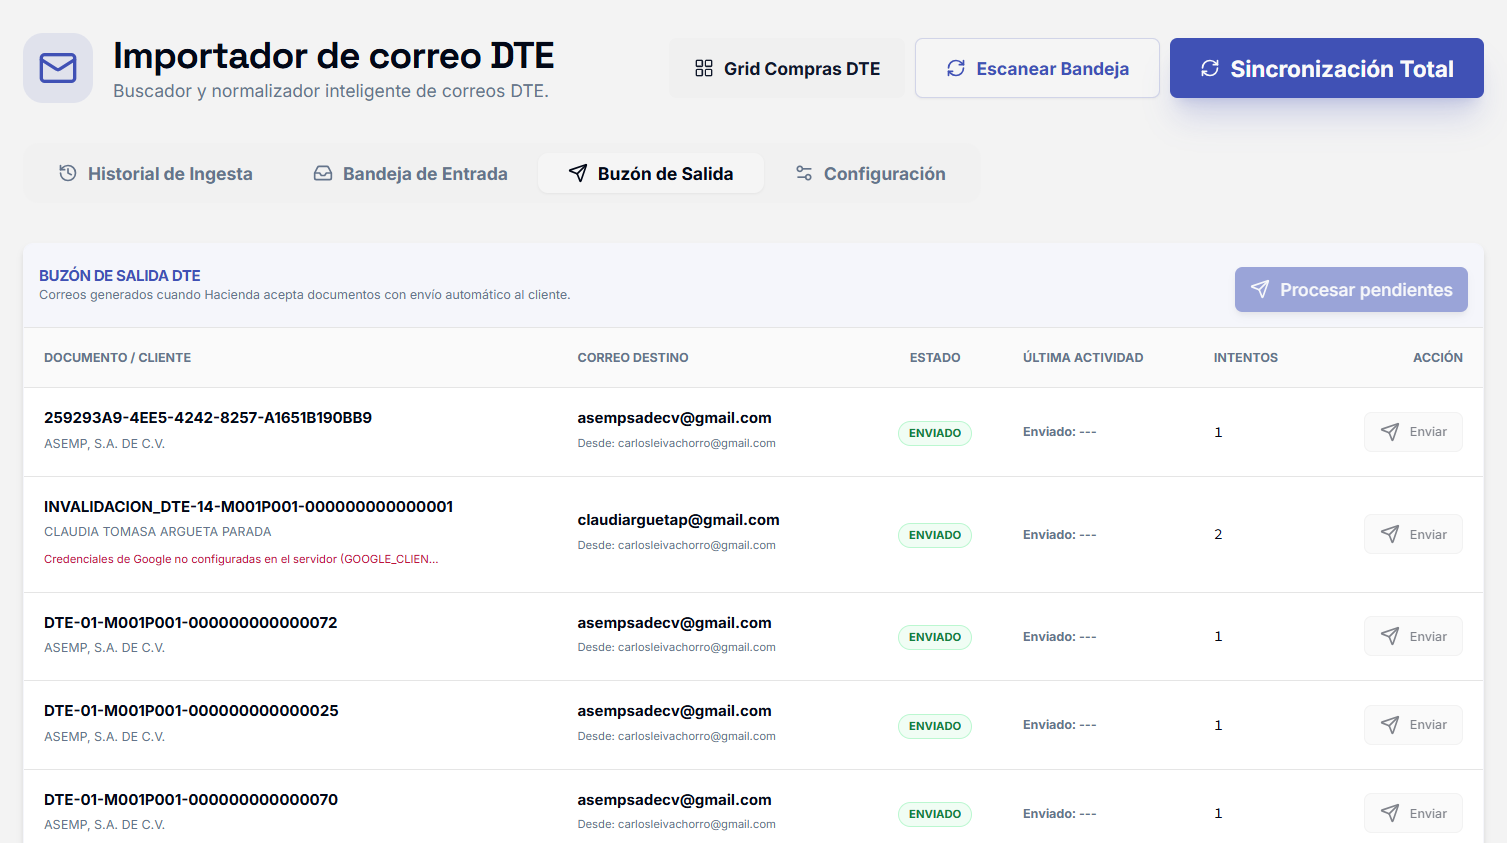Click Enviar for DTE-01-M001P001-000000000000072

(1413, 636)
